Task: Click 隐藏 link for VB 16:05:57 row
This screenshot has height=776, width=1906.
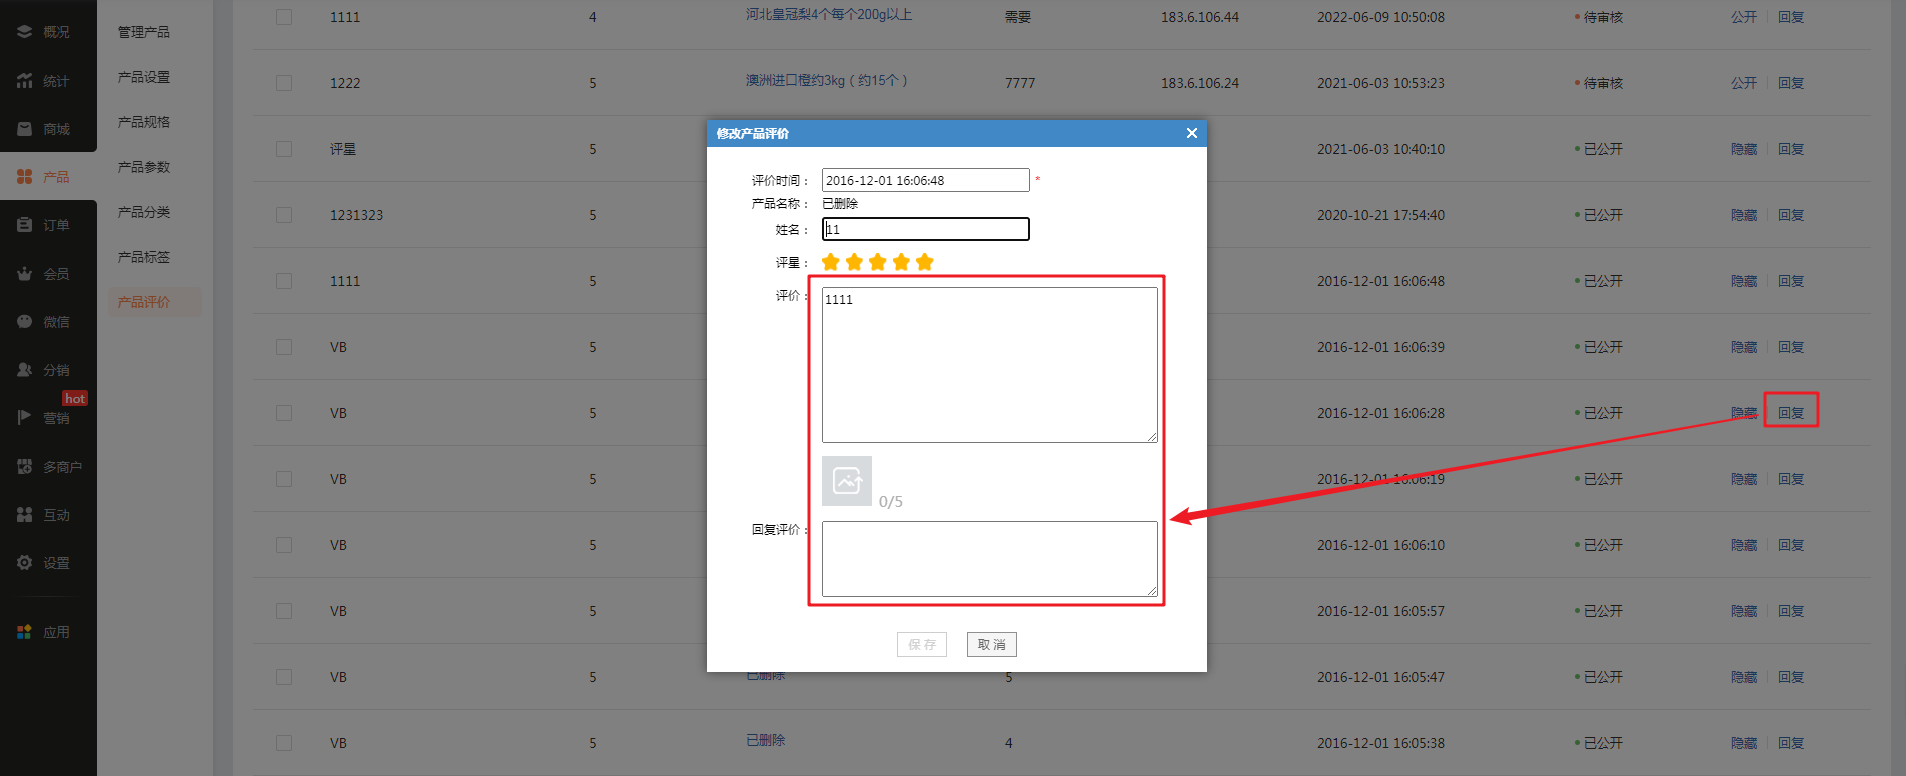Action: pos(1744,611)
